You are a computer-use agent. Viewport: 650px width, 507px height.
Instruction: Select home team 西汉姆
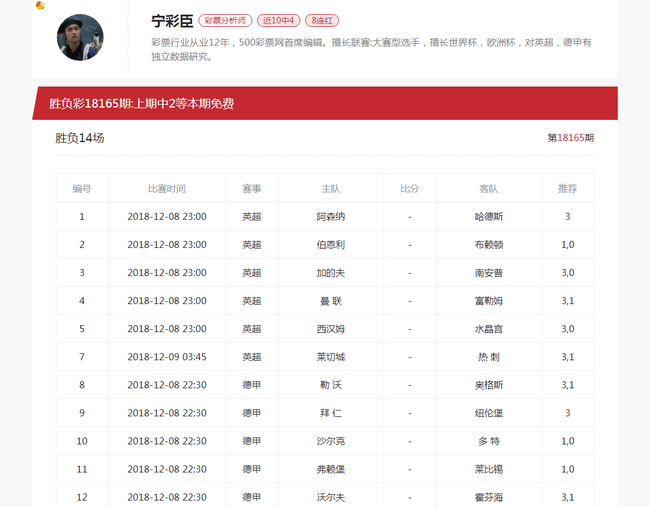point(331,329)
